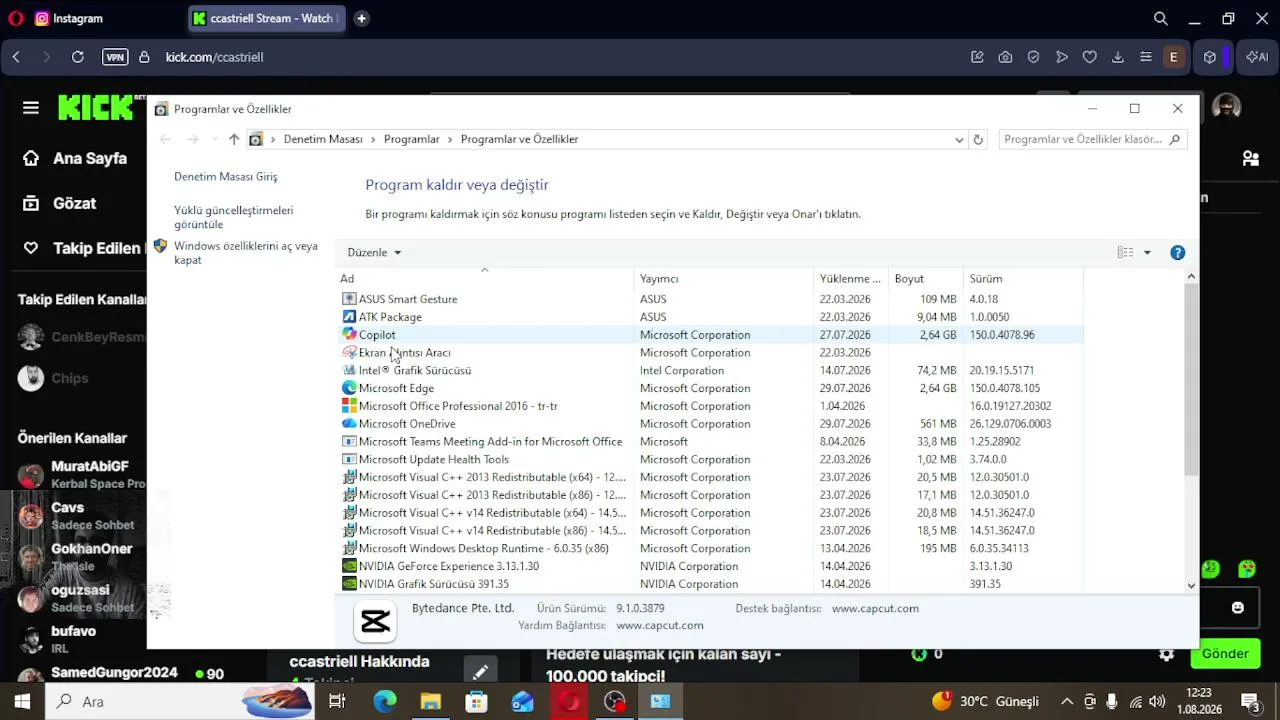The height and width of the screenshot is (720, 1280).
Task: Open the Opera extensions cube icon
Action: 1210,57
